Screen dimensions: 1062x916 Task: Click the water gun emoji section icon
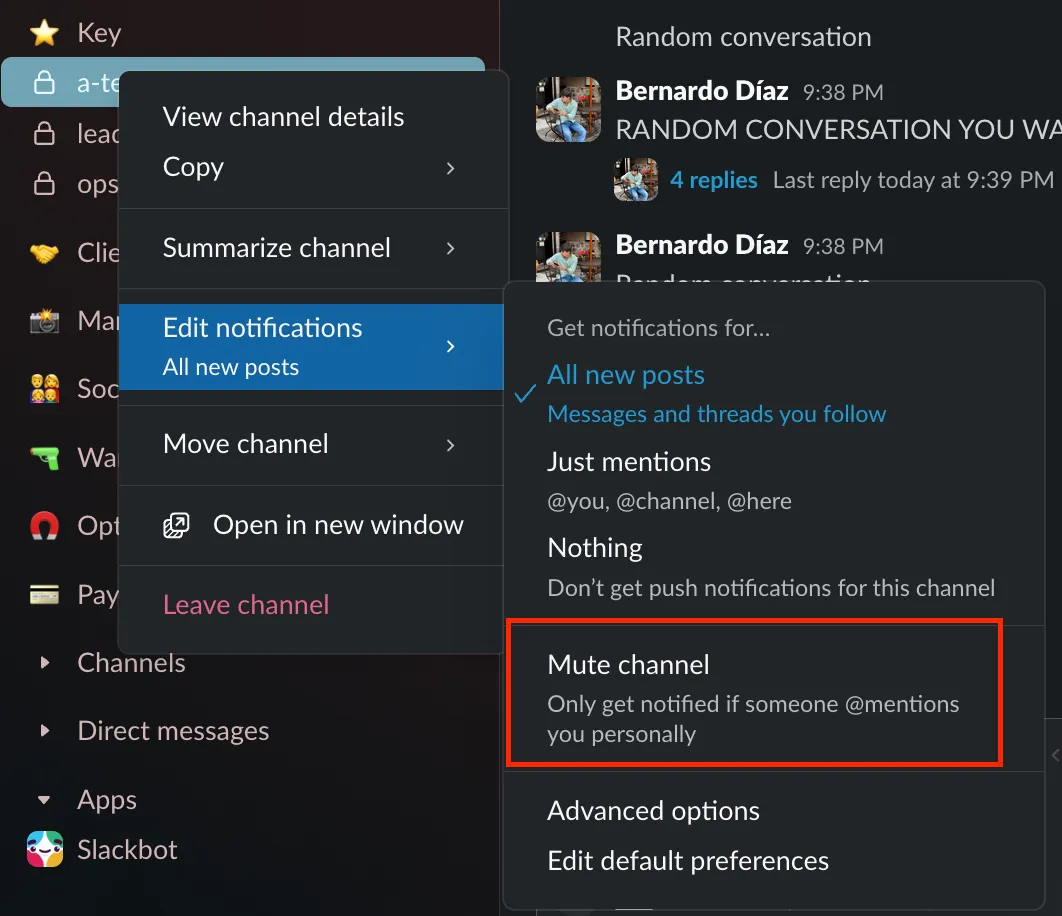click(x=44, y=457)
